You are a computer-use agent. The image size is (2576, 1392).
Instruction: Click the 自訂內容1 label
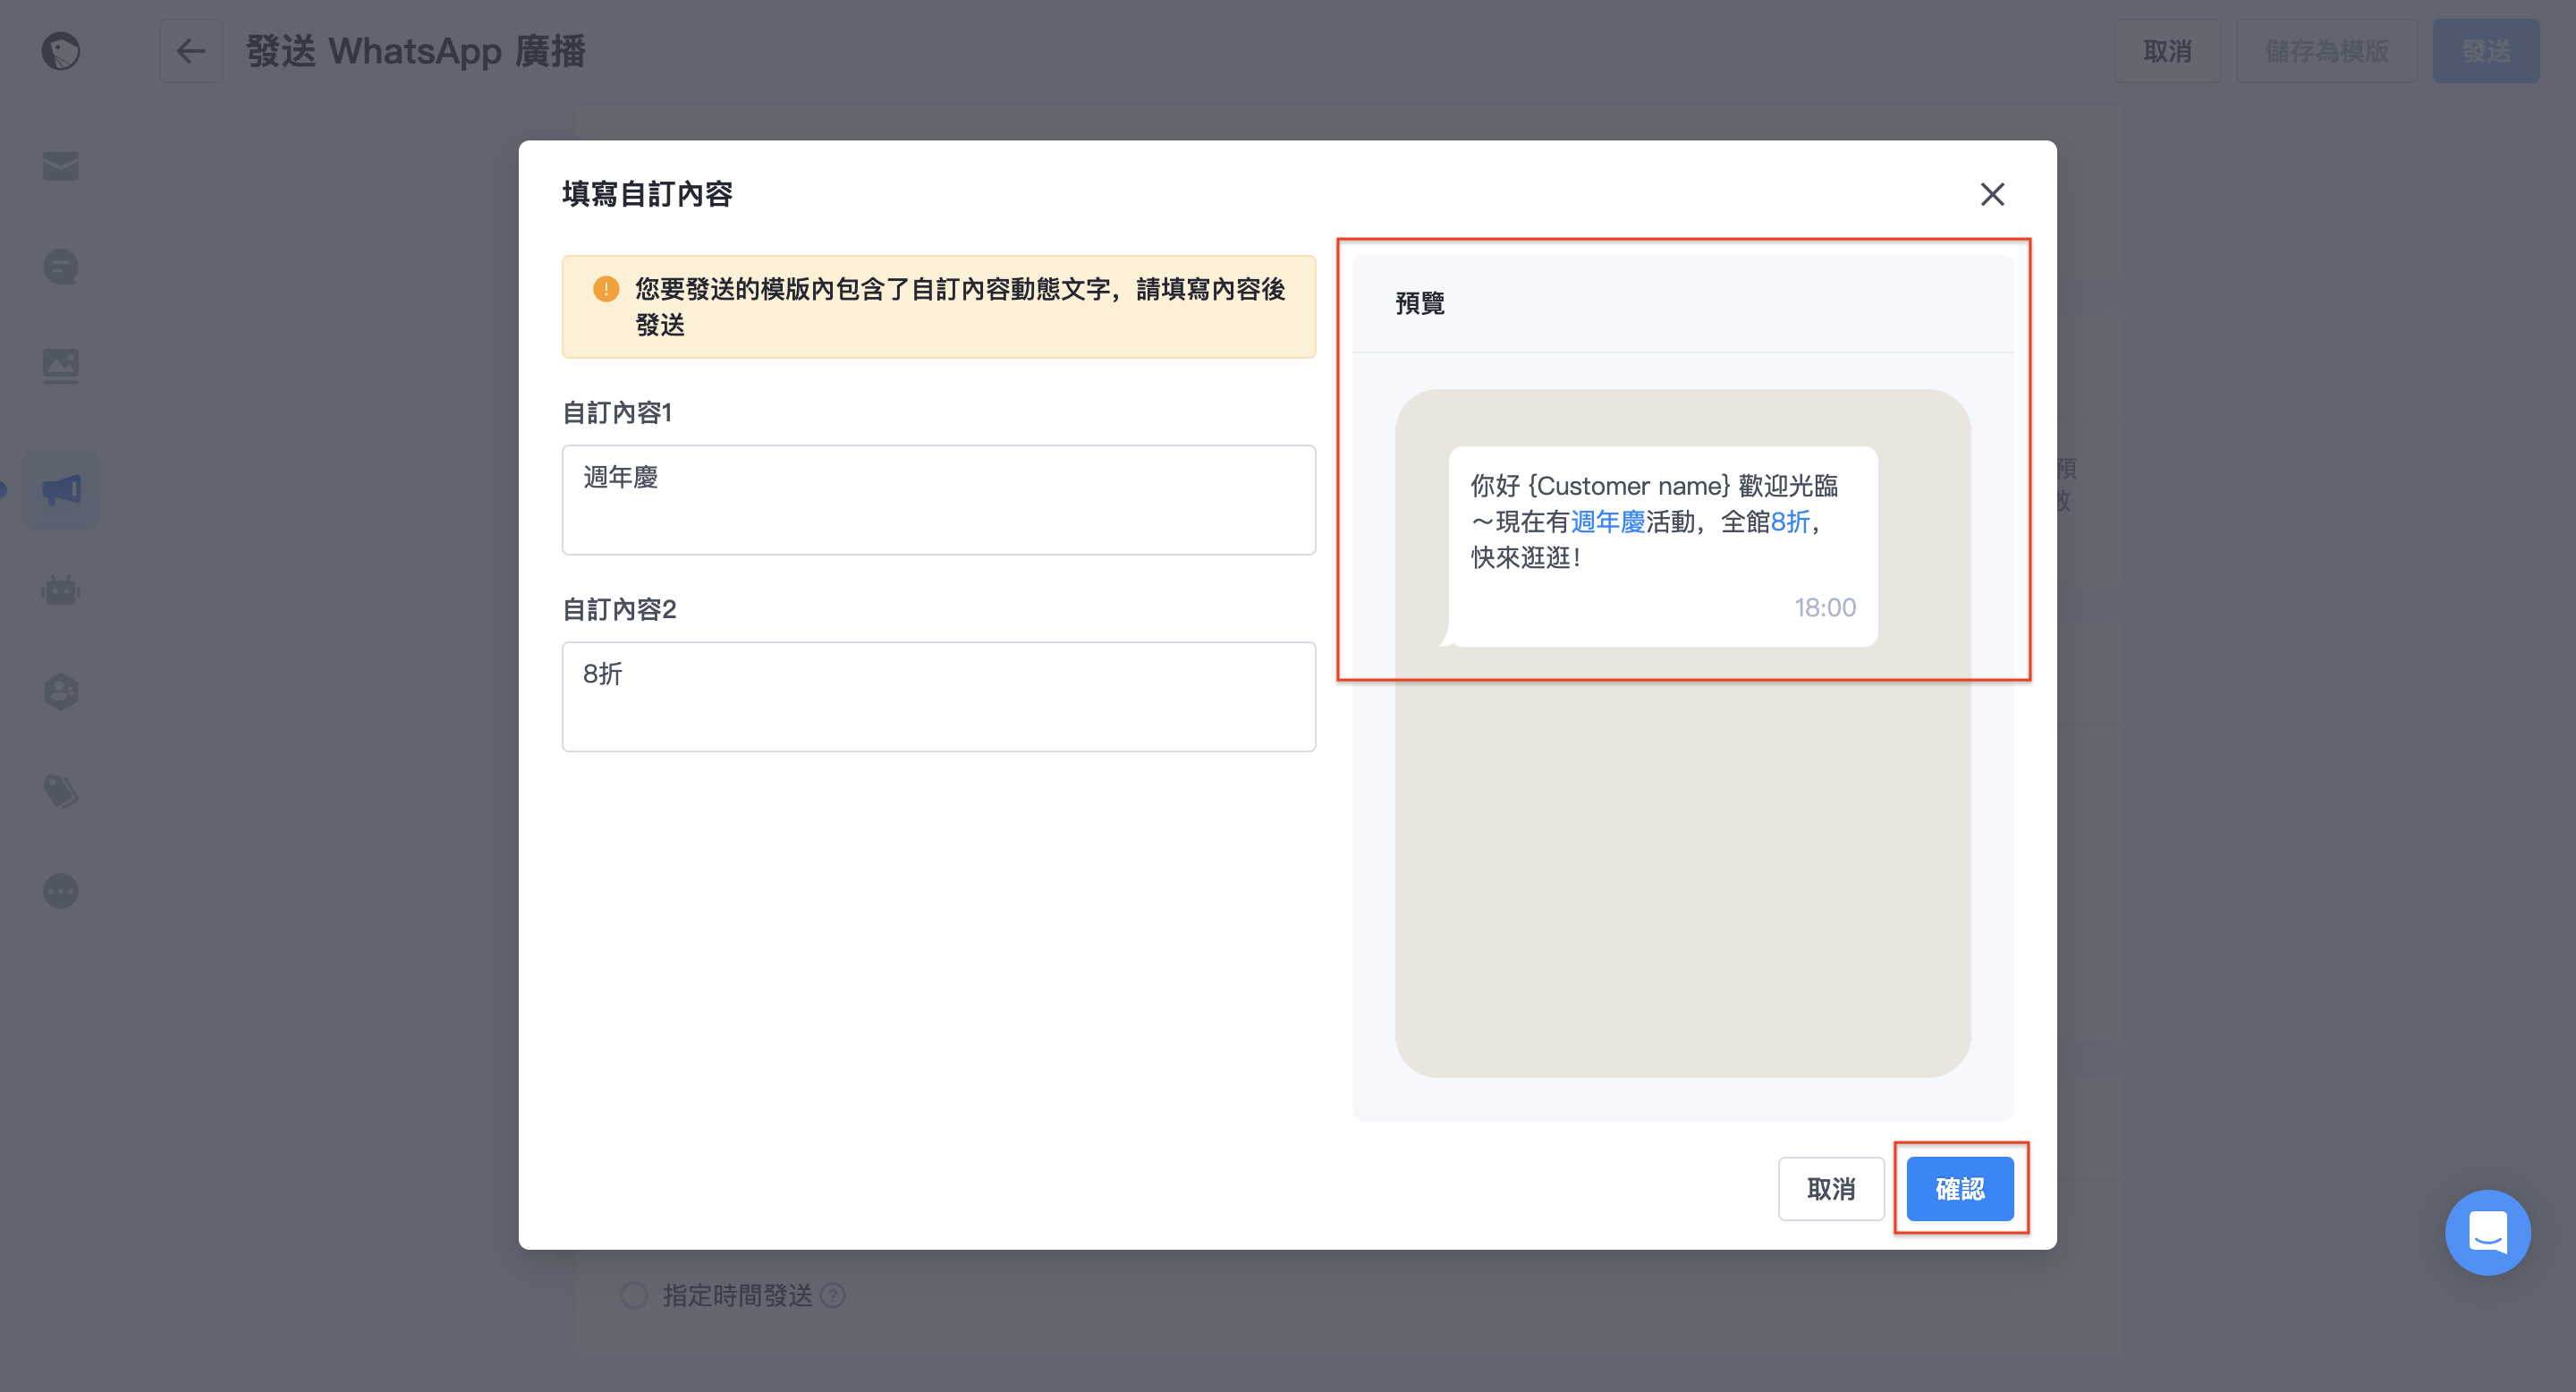point(617,412)
